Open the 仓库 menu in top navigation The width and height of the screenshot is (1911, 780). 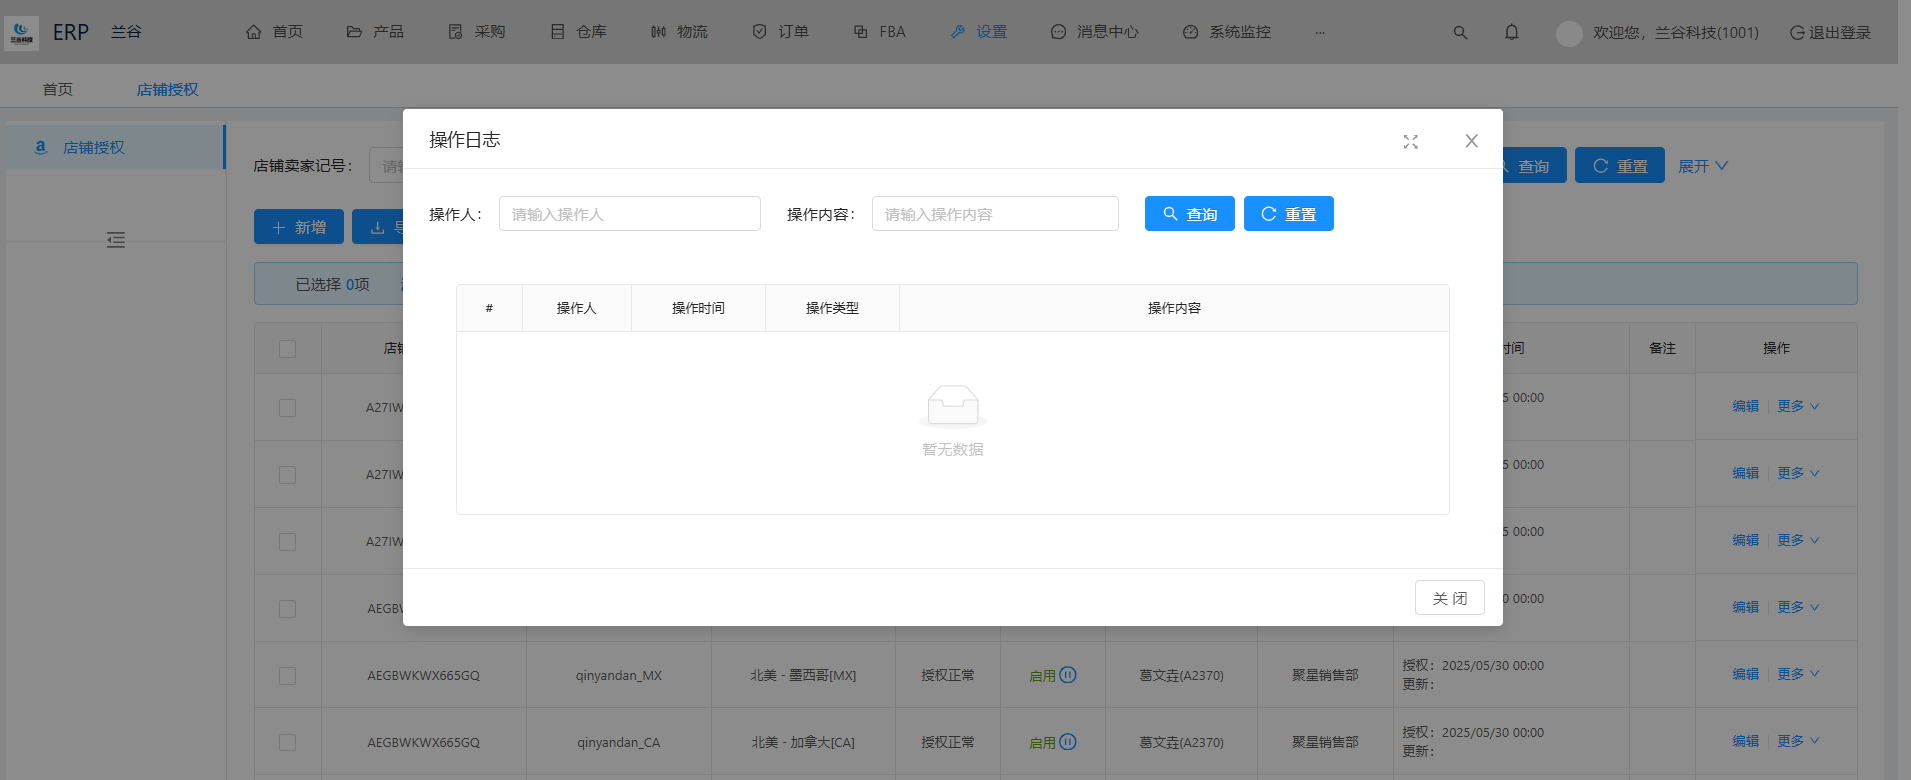pos(579,32)
